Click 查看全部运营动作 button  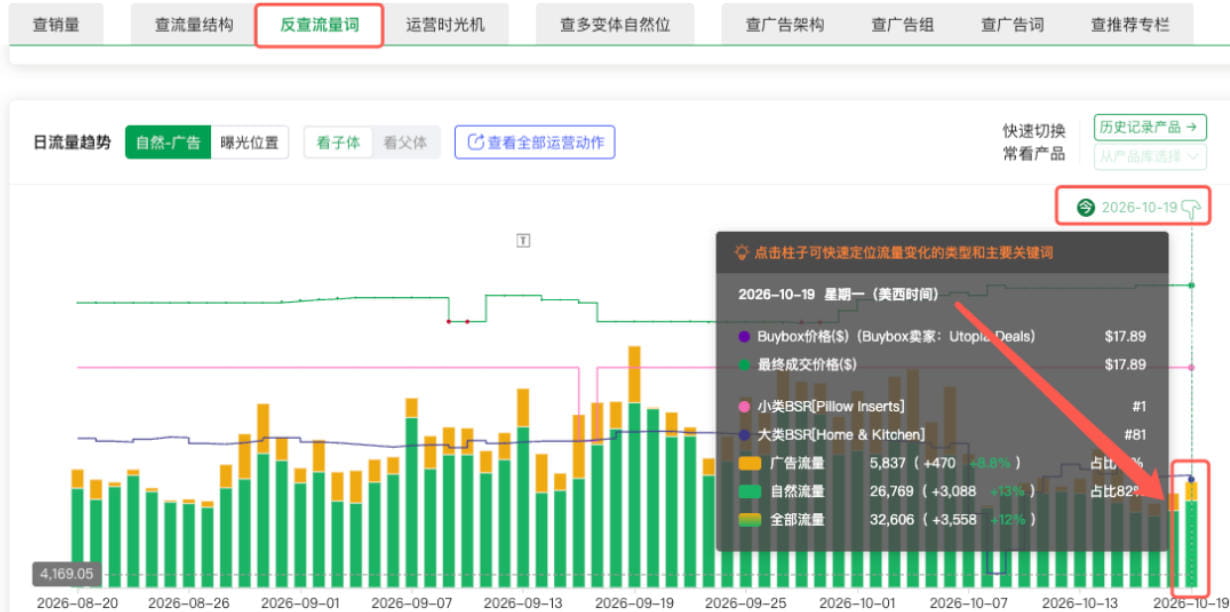(x=535, y=142)
